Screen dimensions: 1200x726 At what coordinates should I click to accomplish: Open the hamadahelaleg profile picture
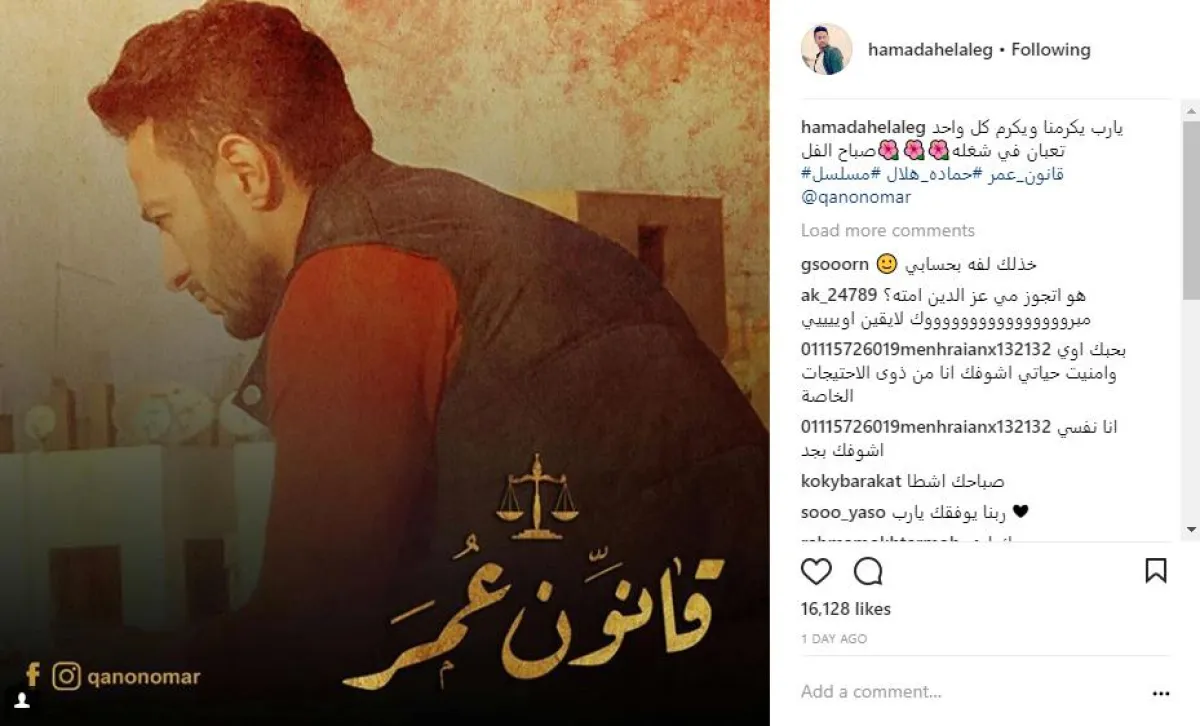826,49
